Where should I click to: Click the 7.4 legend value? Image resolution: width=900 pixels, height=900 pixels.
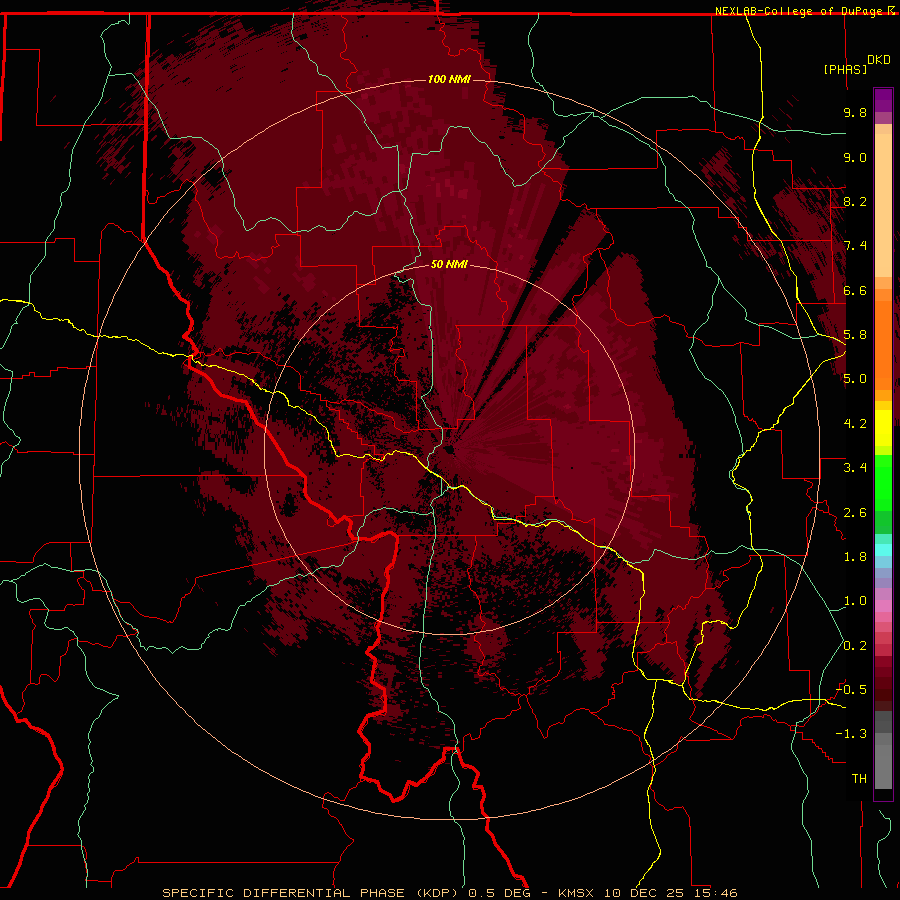(x=855, y=246)
